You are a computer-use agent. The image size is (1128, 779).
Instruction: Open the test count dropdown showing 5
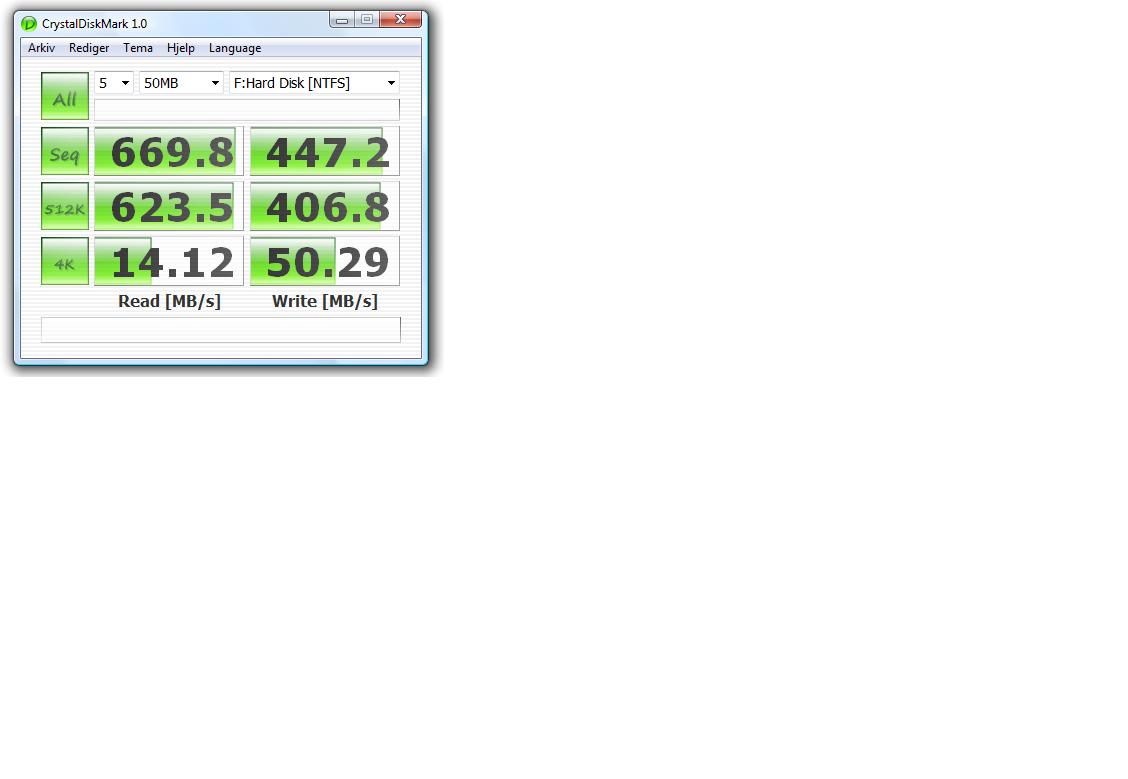pos(114,83)
